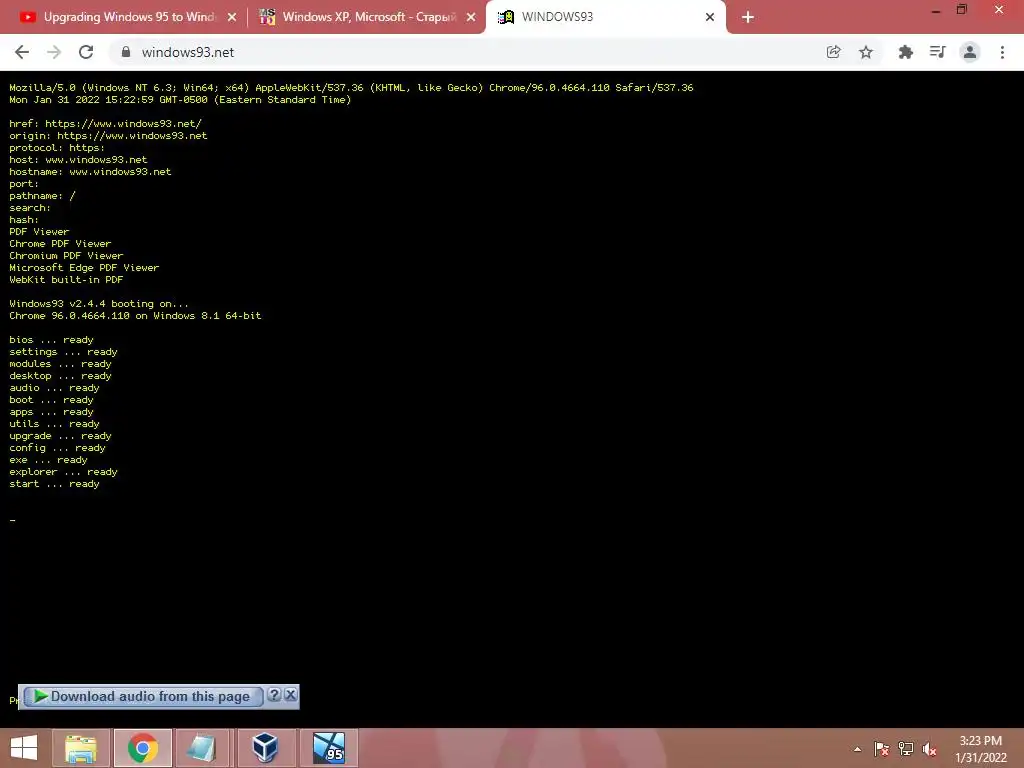Open the media control icon
The width and height of the screenshot is (1024, 768).
coord(937,52)
